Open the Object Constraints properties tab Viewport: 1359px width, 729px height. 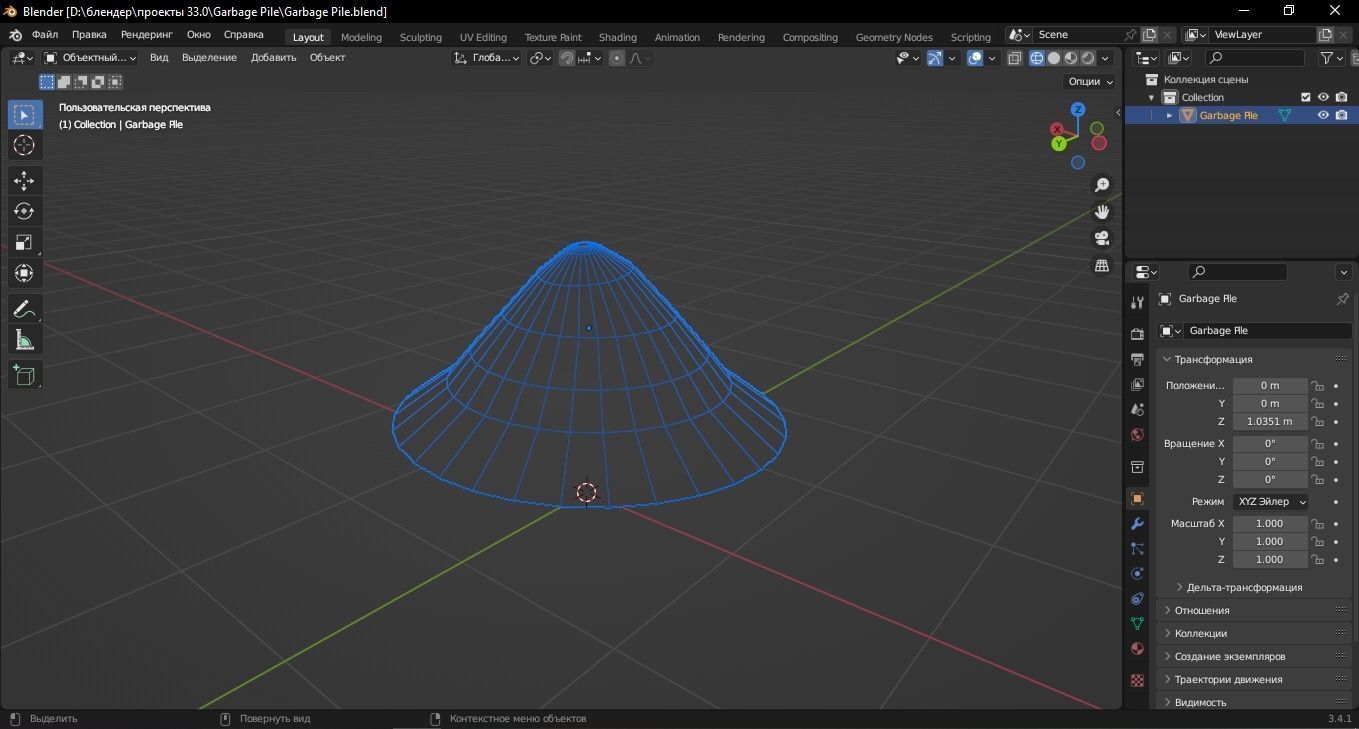1137,599
